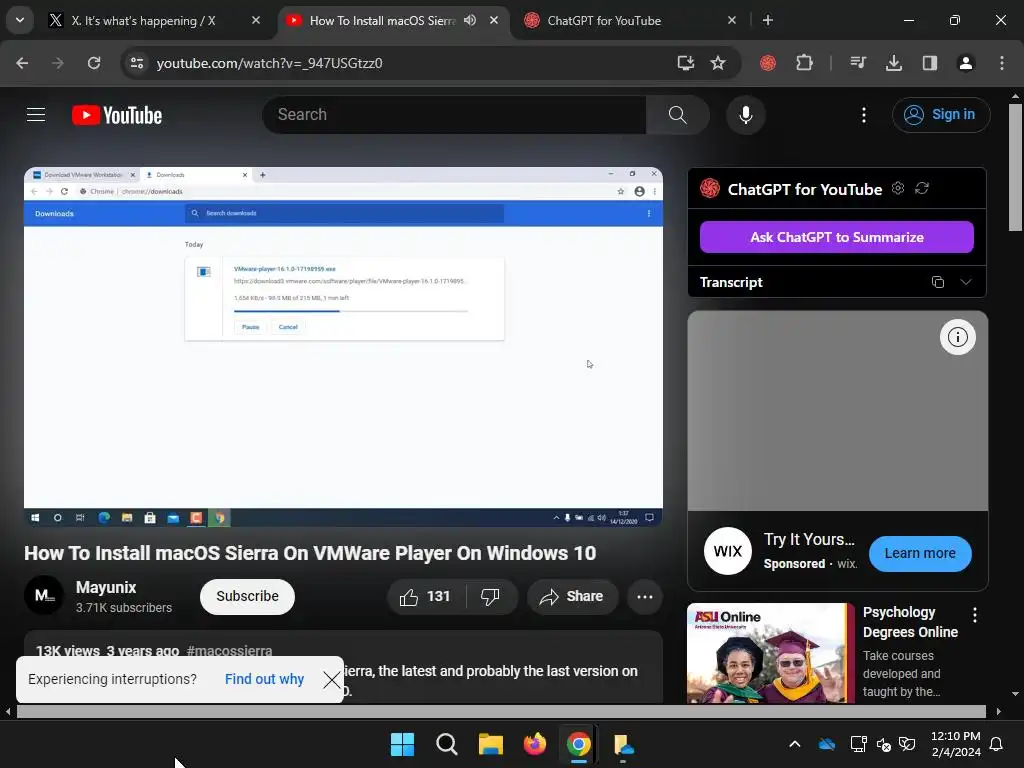Dismiss the Experiencing interruptions popup
The image size is (1024, 768).
click(x=331, y=680)
